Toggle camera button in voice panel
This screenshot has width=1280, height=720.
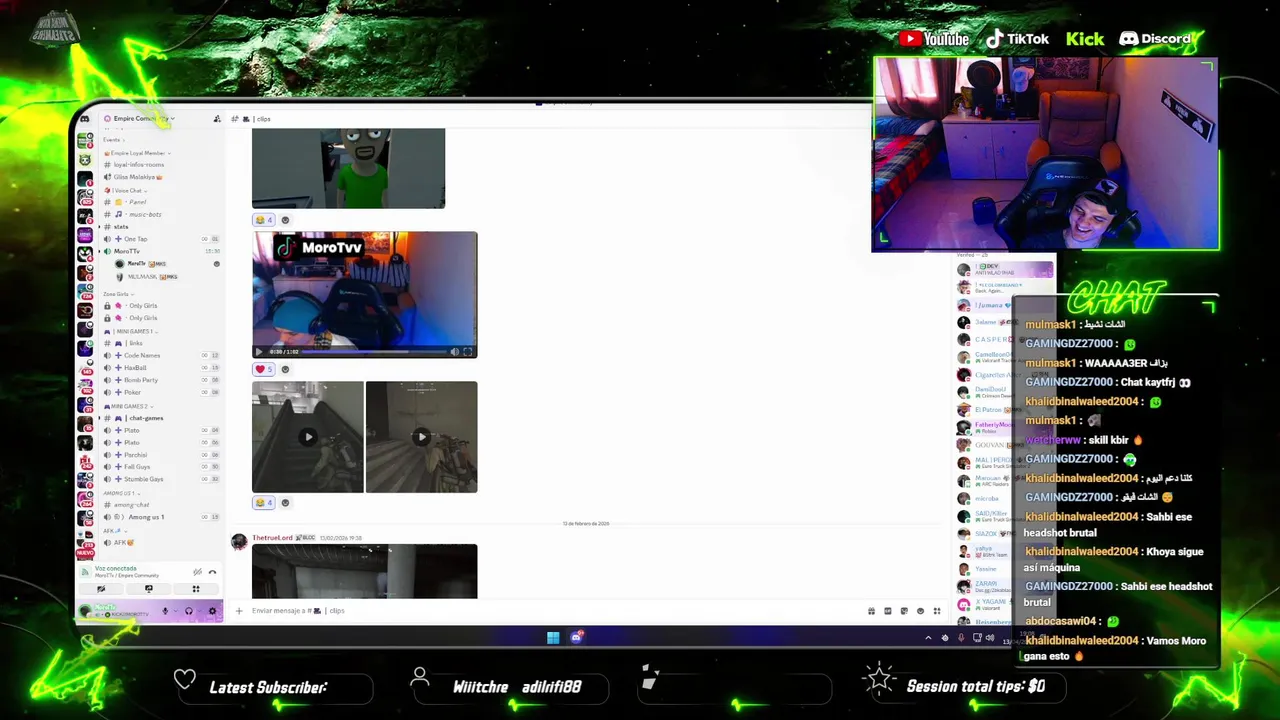(101, 589)
